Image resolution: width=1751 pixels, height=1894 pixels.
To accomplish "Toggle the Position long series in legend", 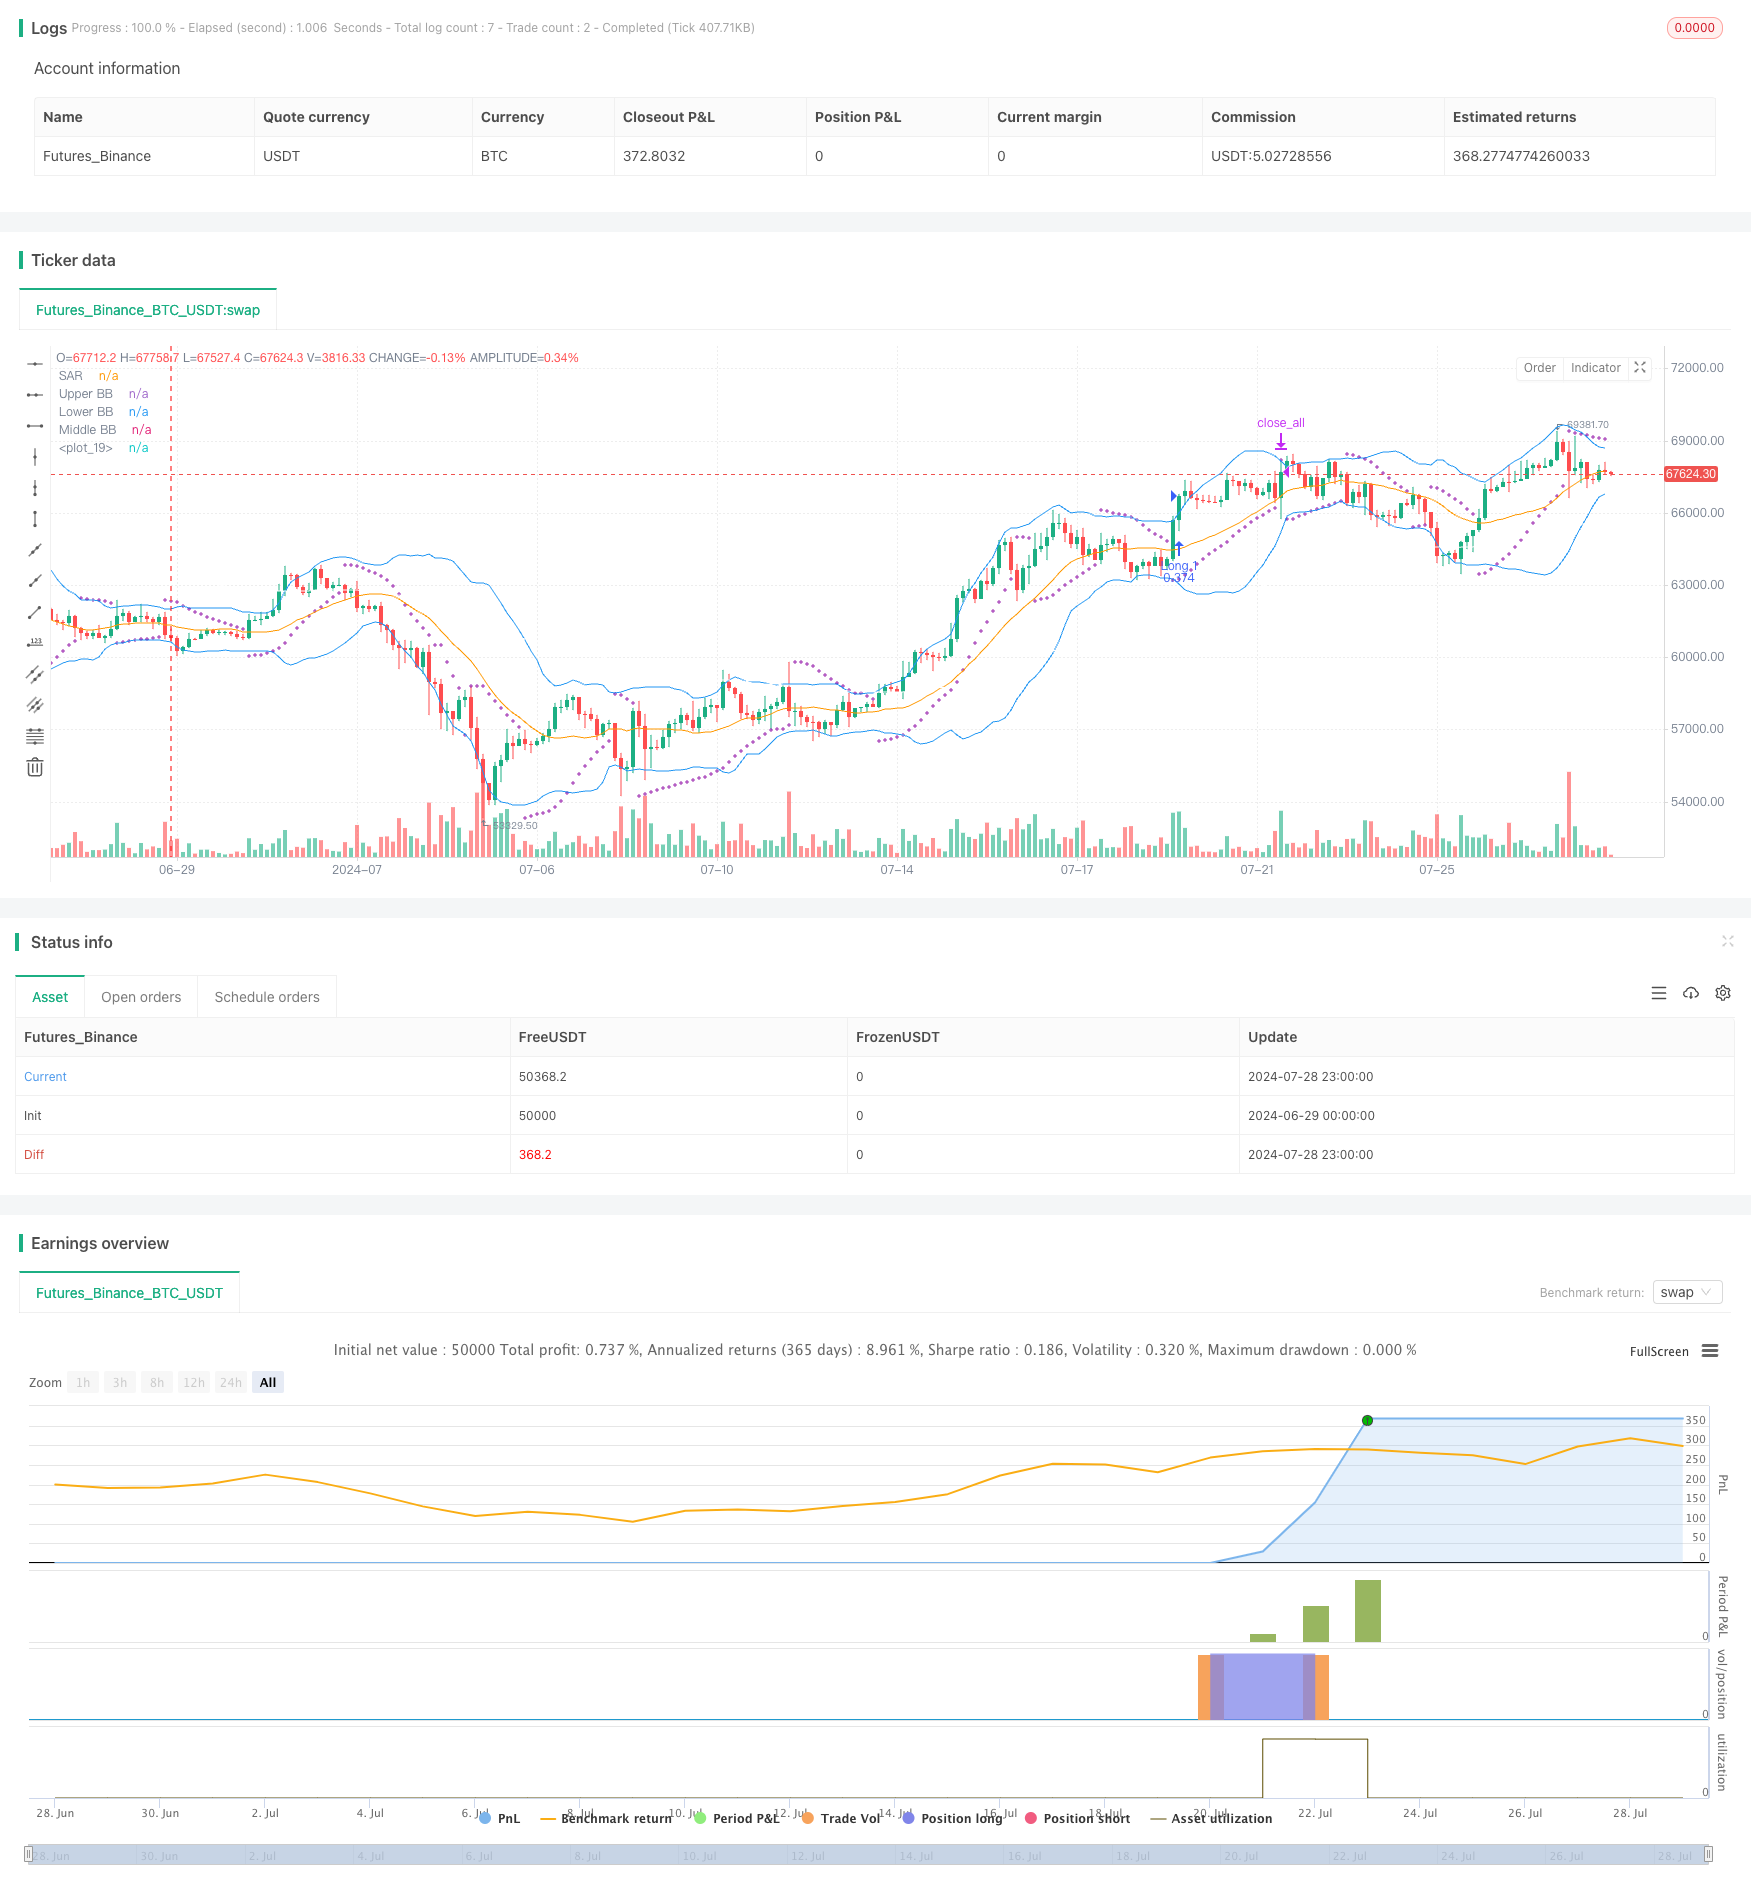I will point(952,1818).
